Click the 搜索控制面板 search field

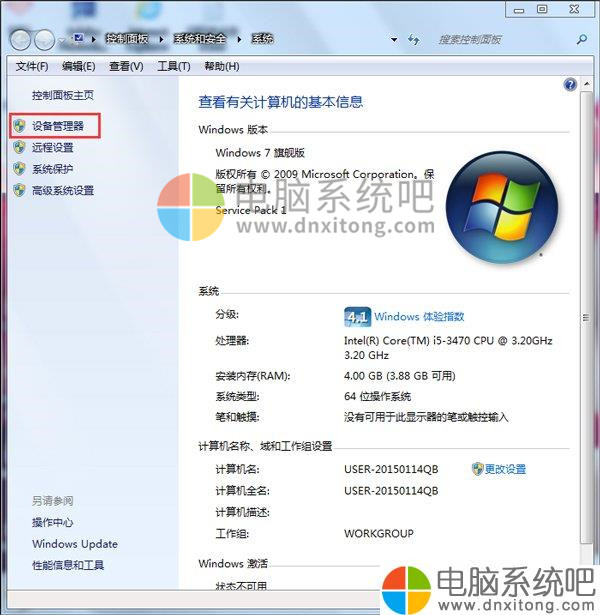coord(505,39)
